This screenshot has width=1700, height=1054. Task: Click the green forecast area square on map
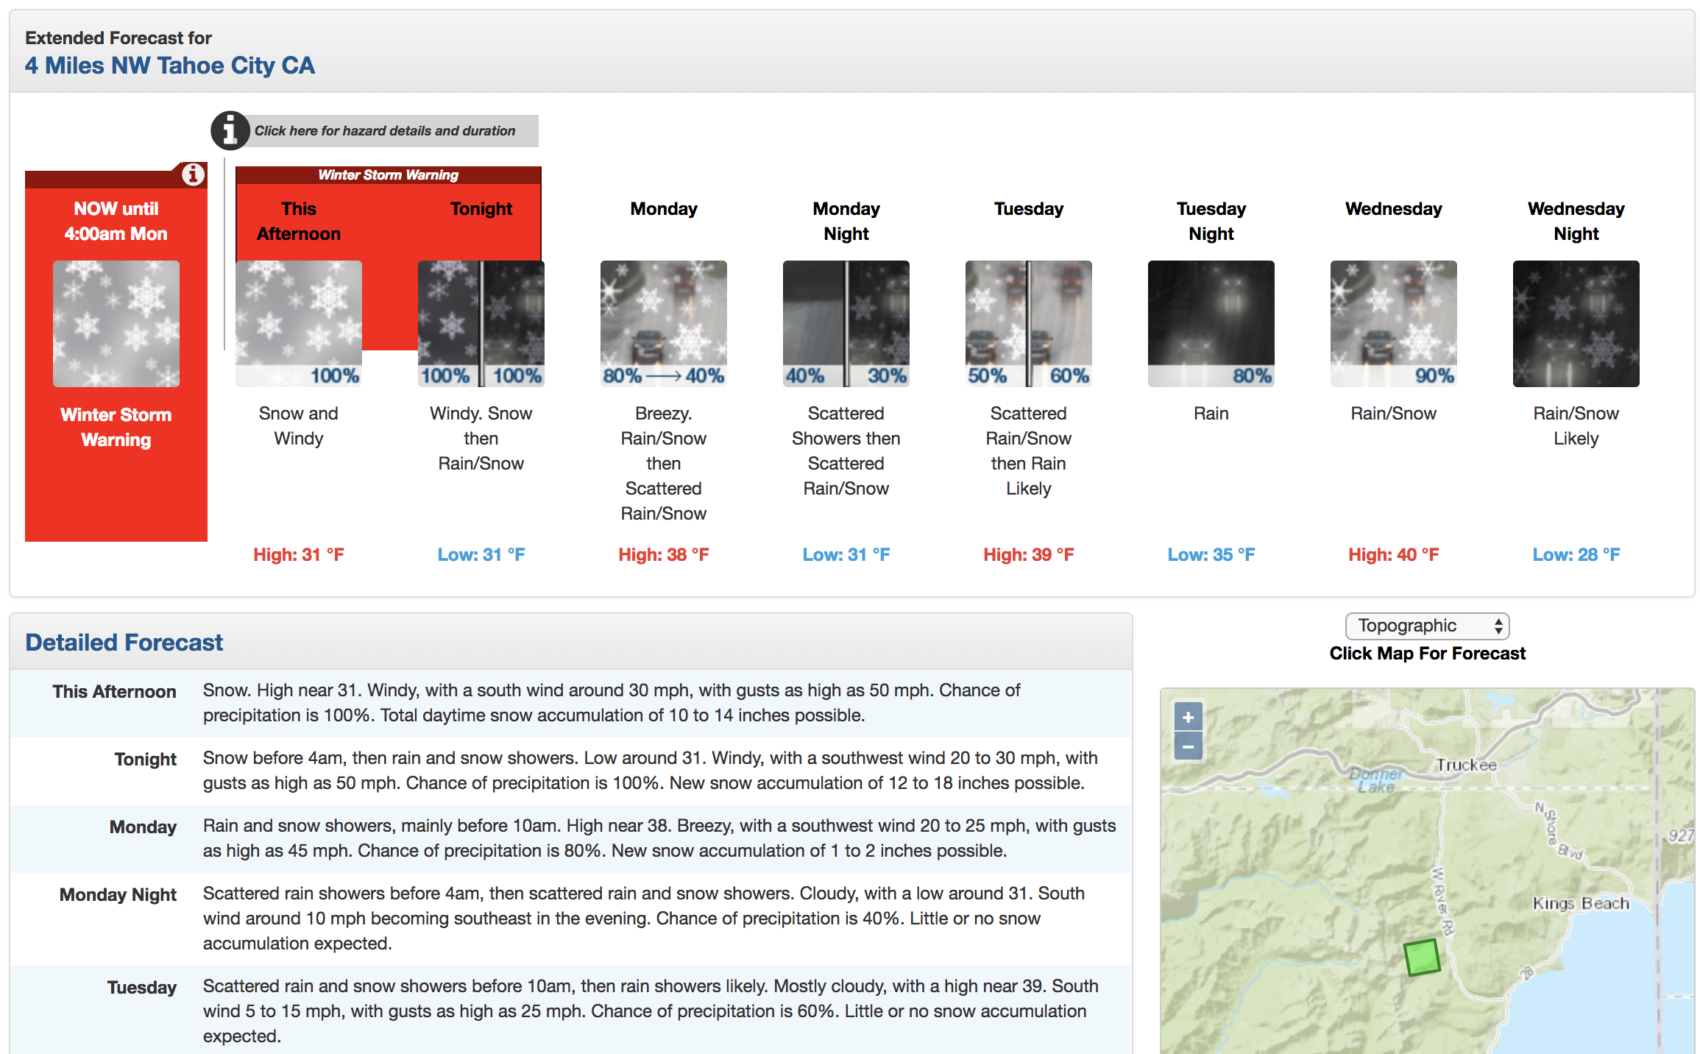point(1422,957)
